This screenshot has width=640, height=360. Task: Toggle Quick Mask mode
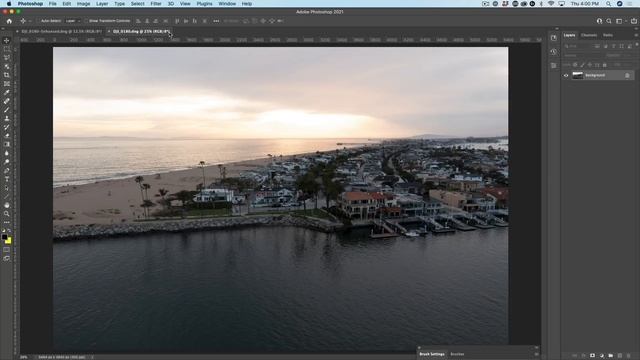point(7,249)
